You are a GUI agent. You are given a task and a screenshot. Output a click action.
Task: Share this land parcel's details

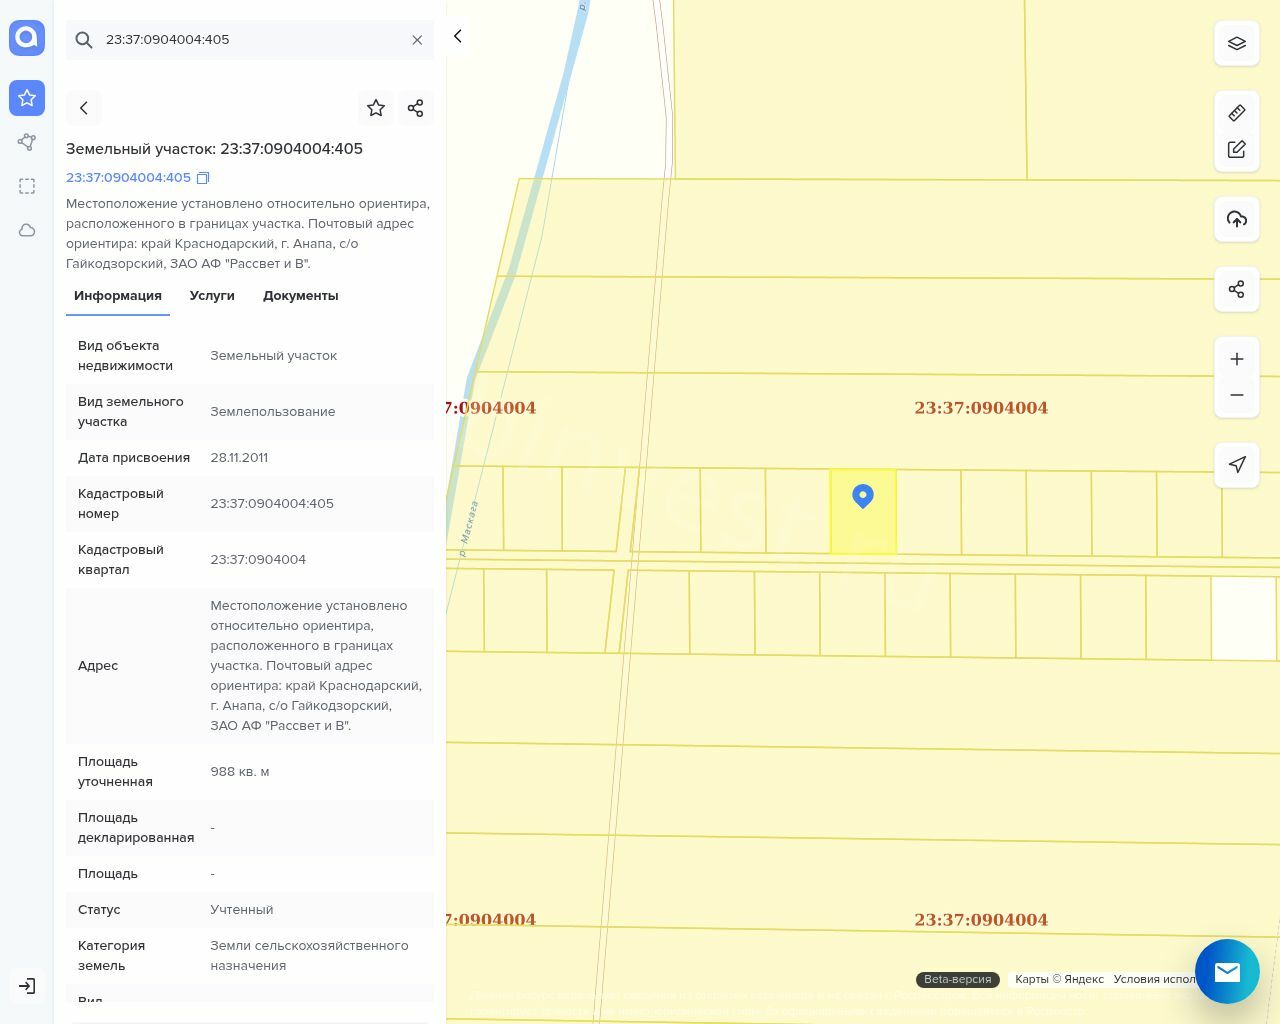416,108
